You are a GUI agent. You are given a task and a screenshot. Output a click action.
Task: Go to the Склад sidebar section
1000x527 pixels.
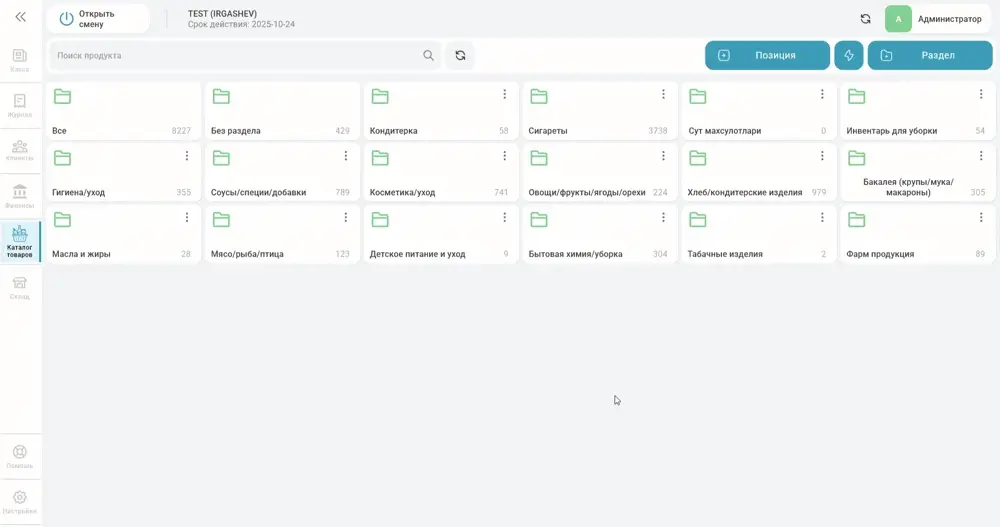tap(20, 287)
